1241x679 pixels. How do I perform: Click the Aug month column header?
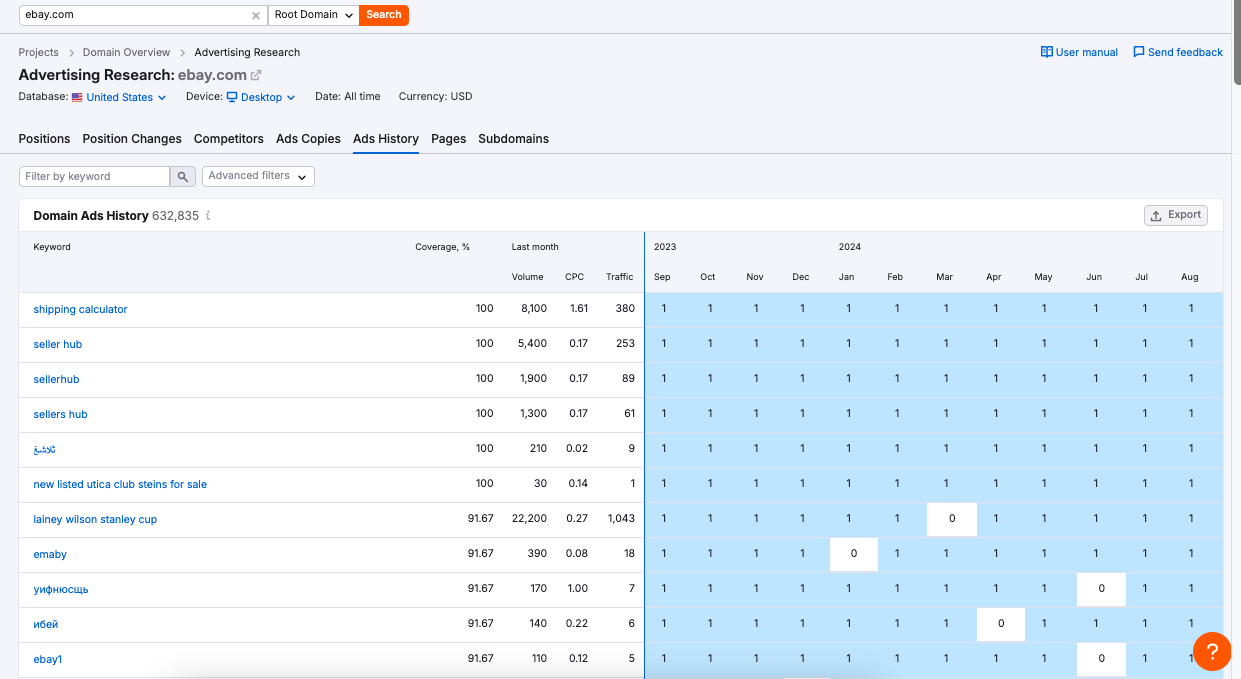click(1189, 277)
